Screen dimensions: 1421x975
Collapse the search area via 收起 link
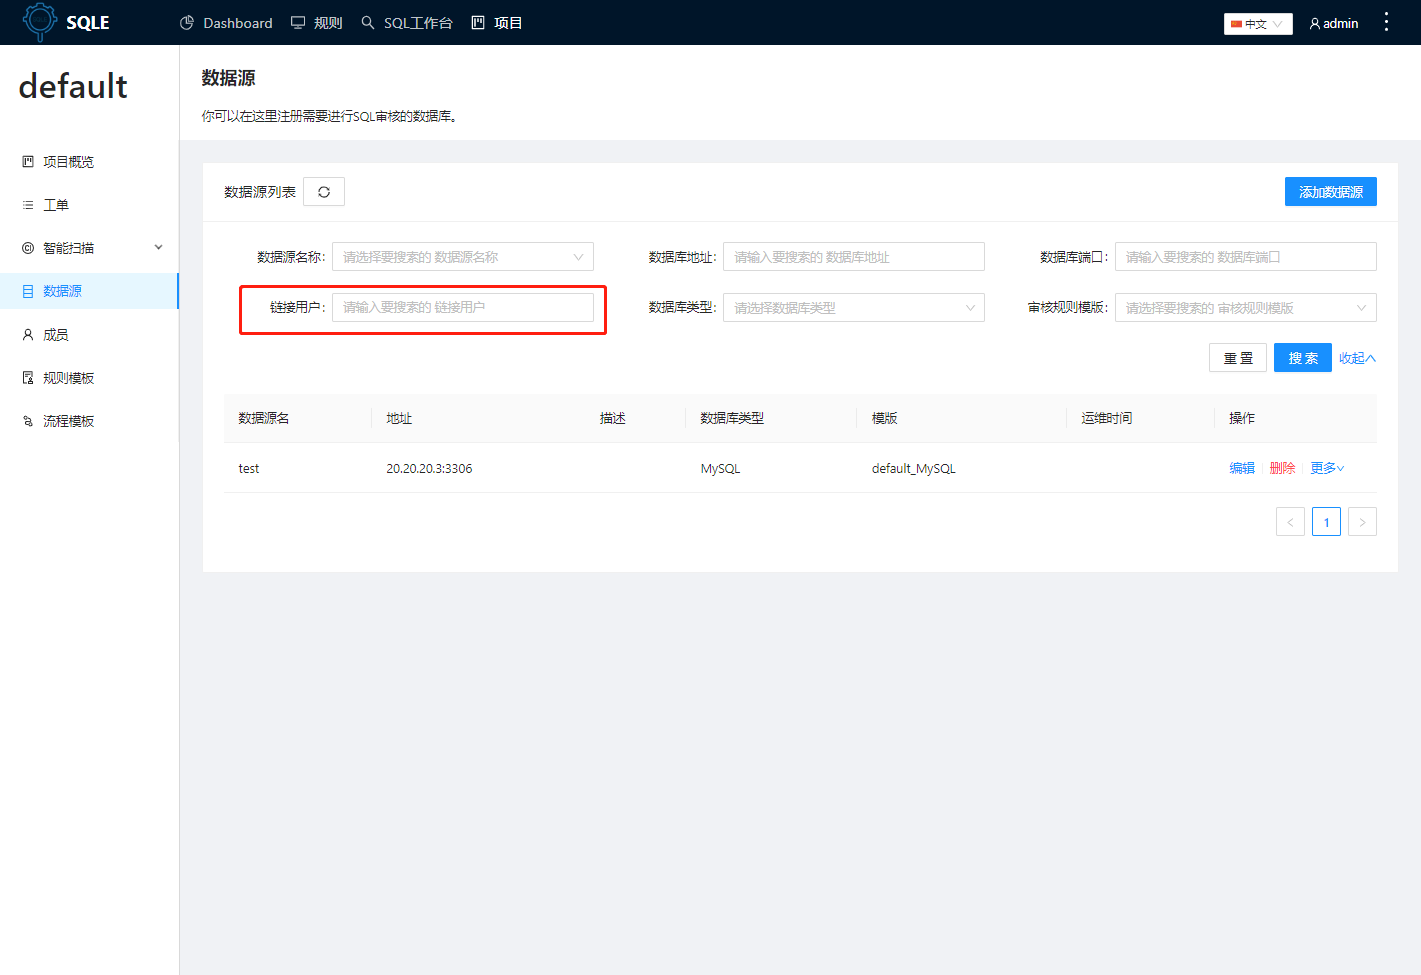tap(1357, 357)
